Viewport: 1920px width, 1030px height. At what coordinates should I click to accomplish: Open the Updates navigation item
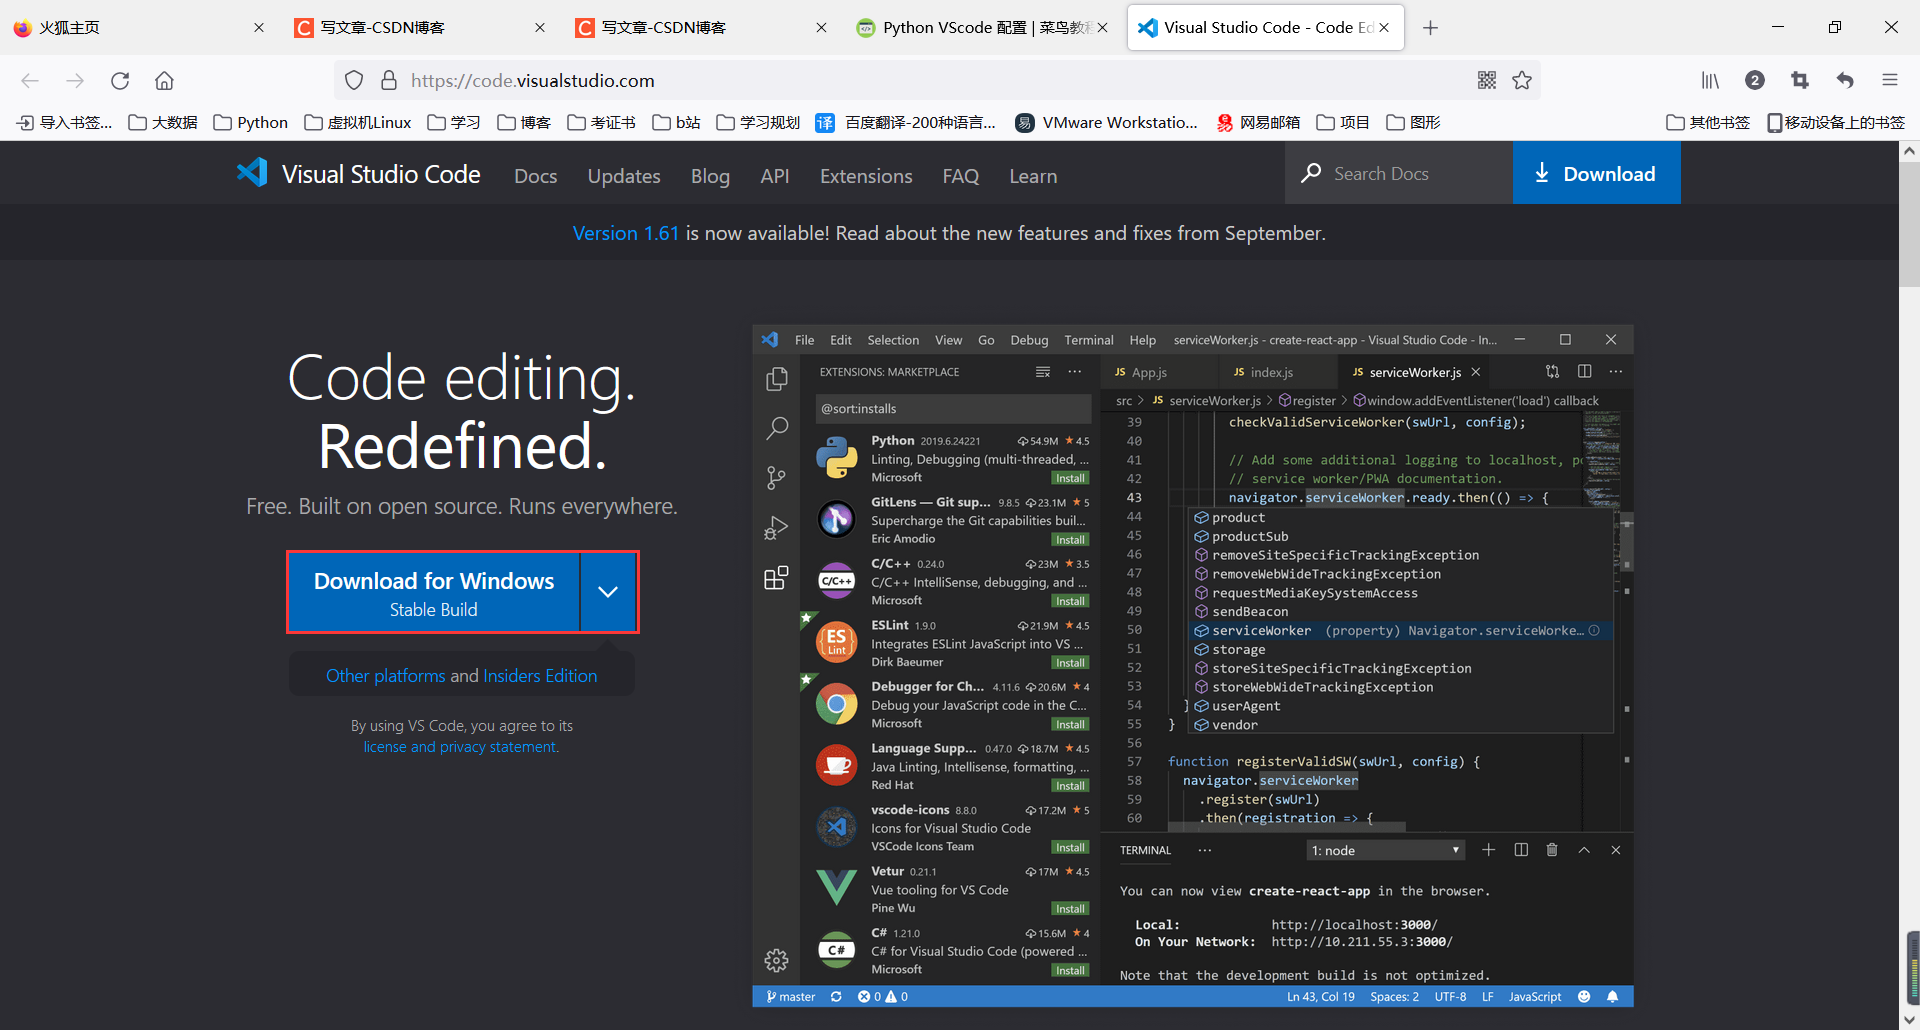click(624, 176)
